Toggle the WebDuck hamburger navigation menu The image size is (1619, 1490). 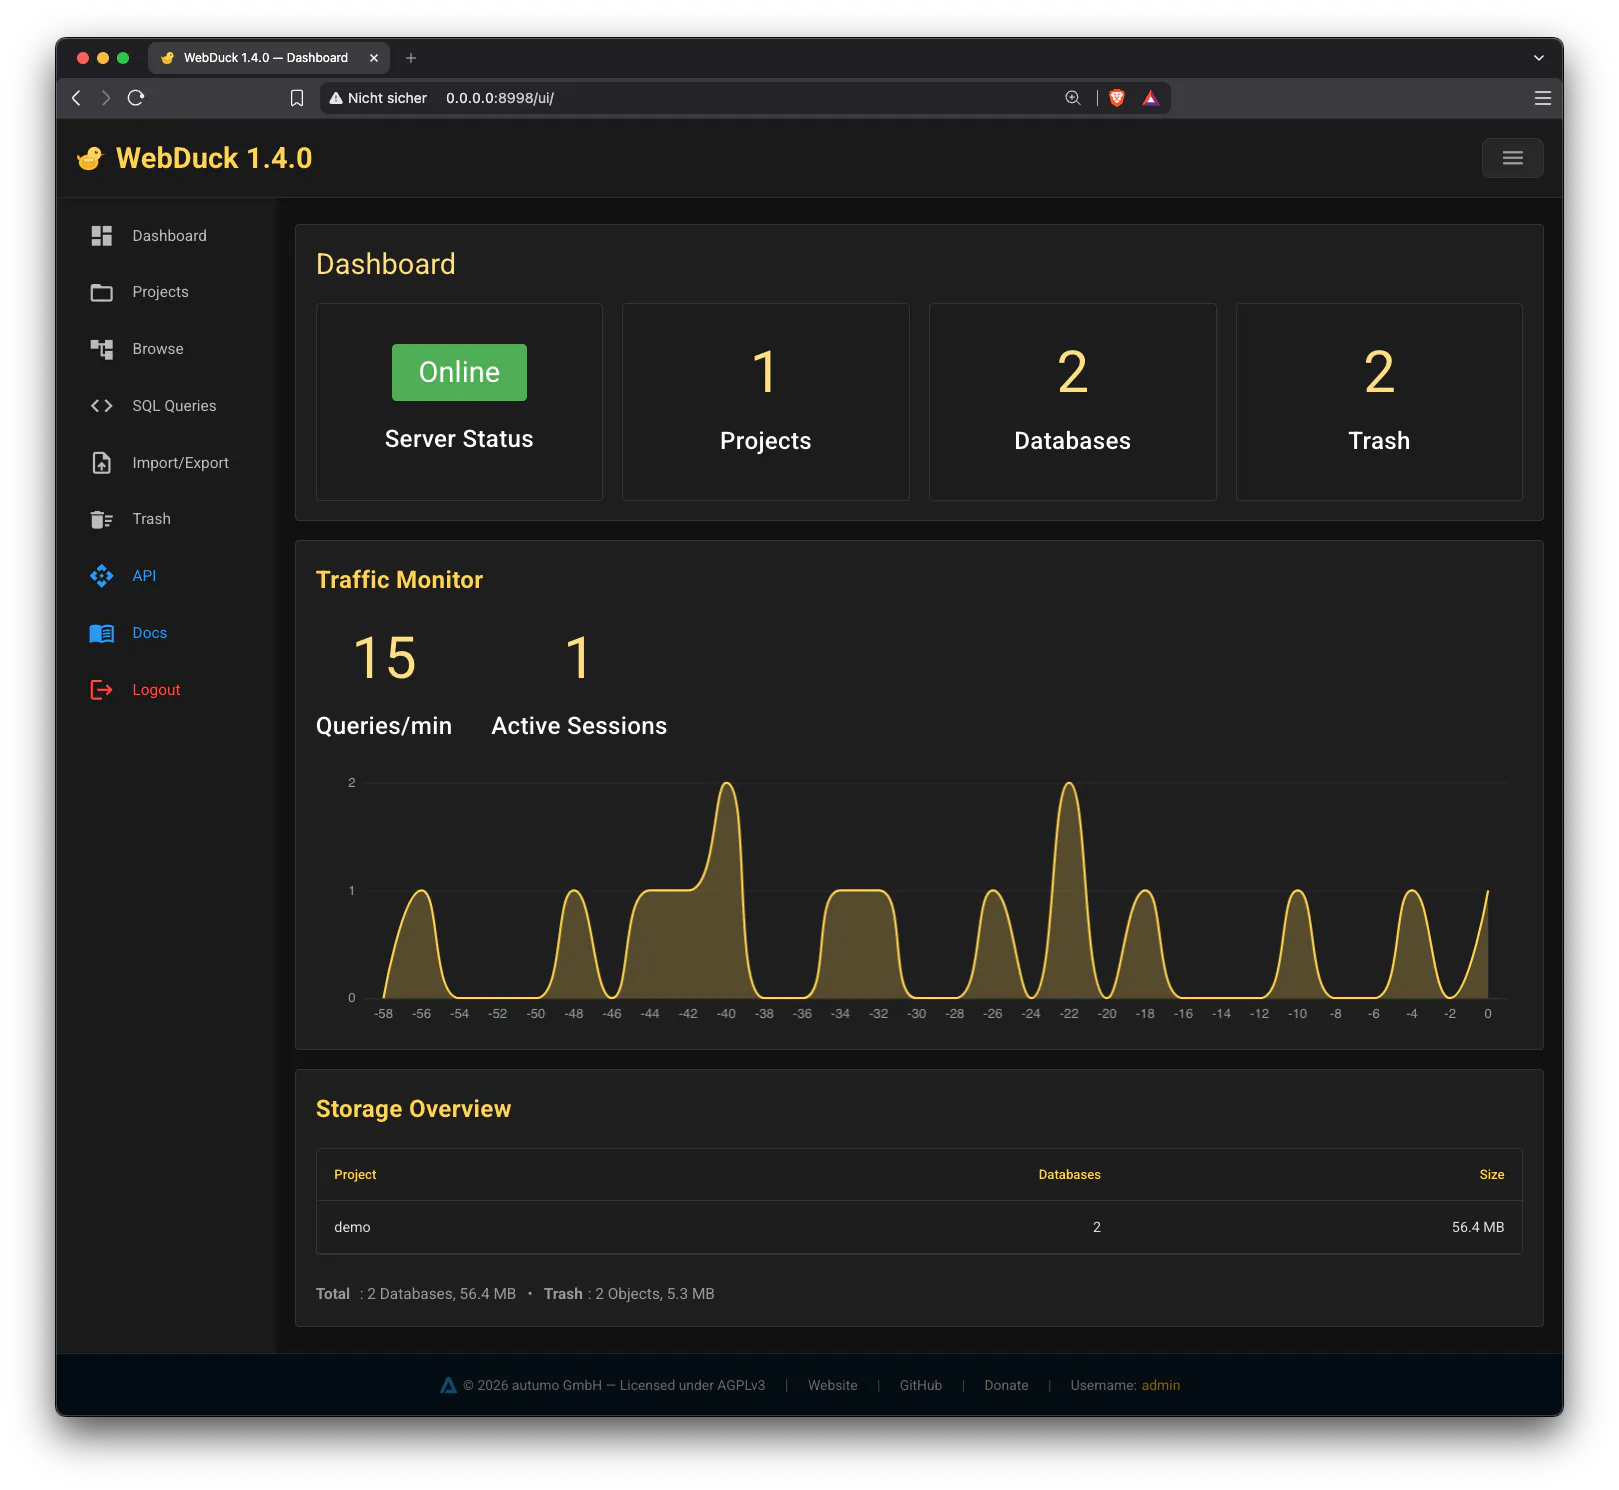coord(1512,158)
